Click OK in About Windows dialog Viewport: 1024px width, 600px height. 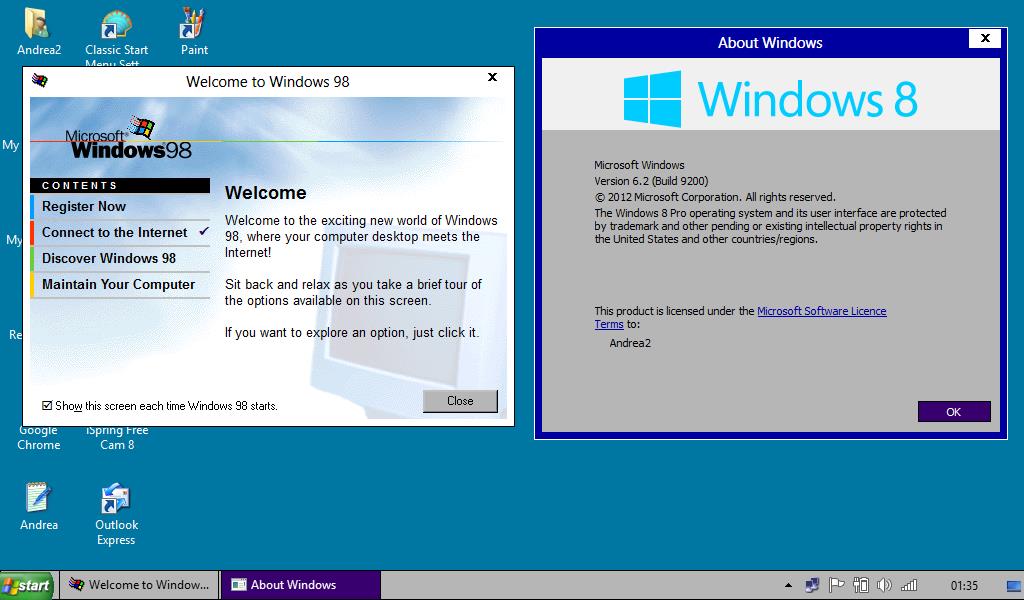click(x=954, y=412)
